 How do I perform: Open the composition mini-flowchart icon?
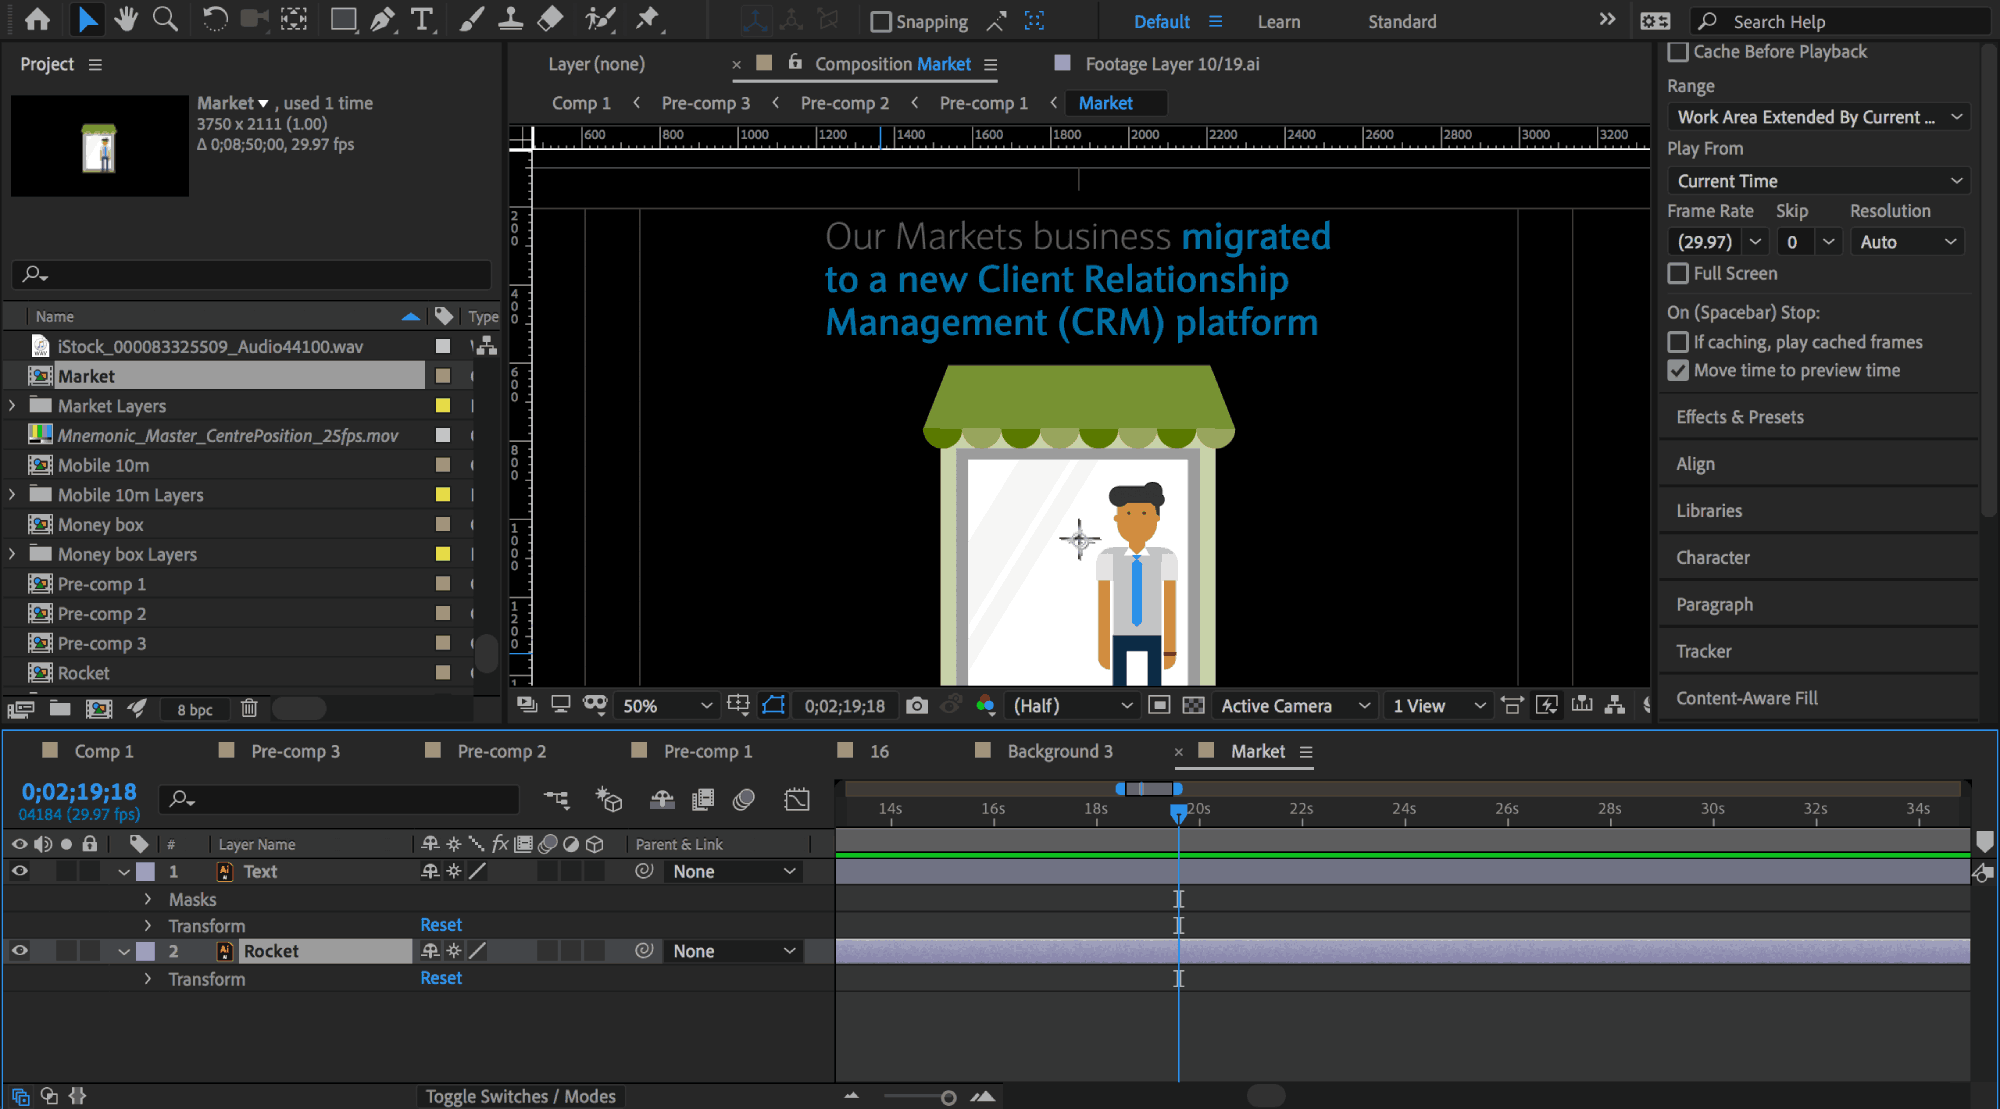point(557,799)
